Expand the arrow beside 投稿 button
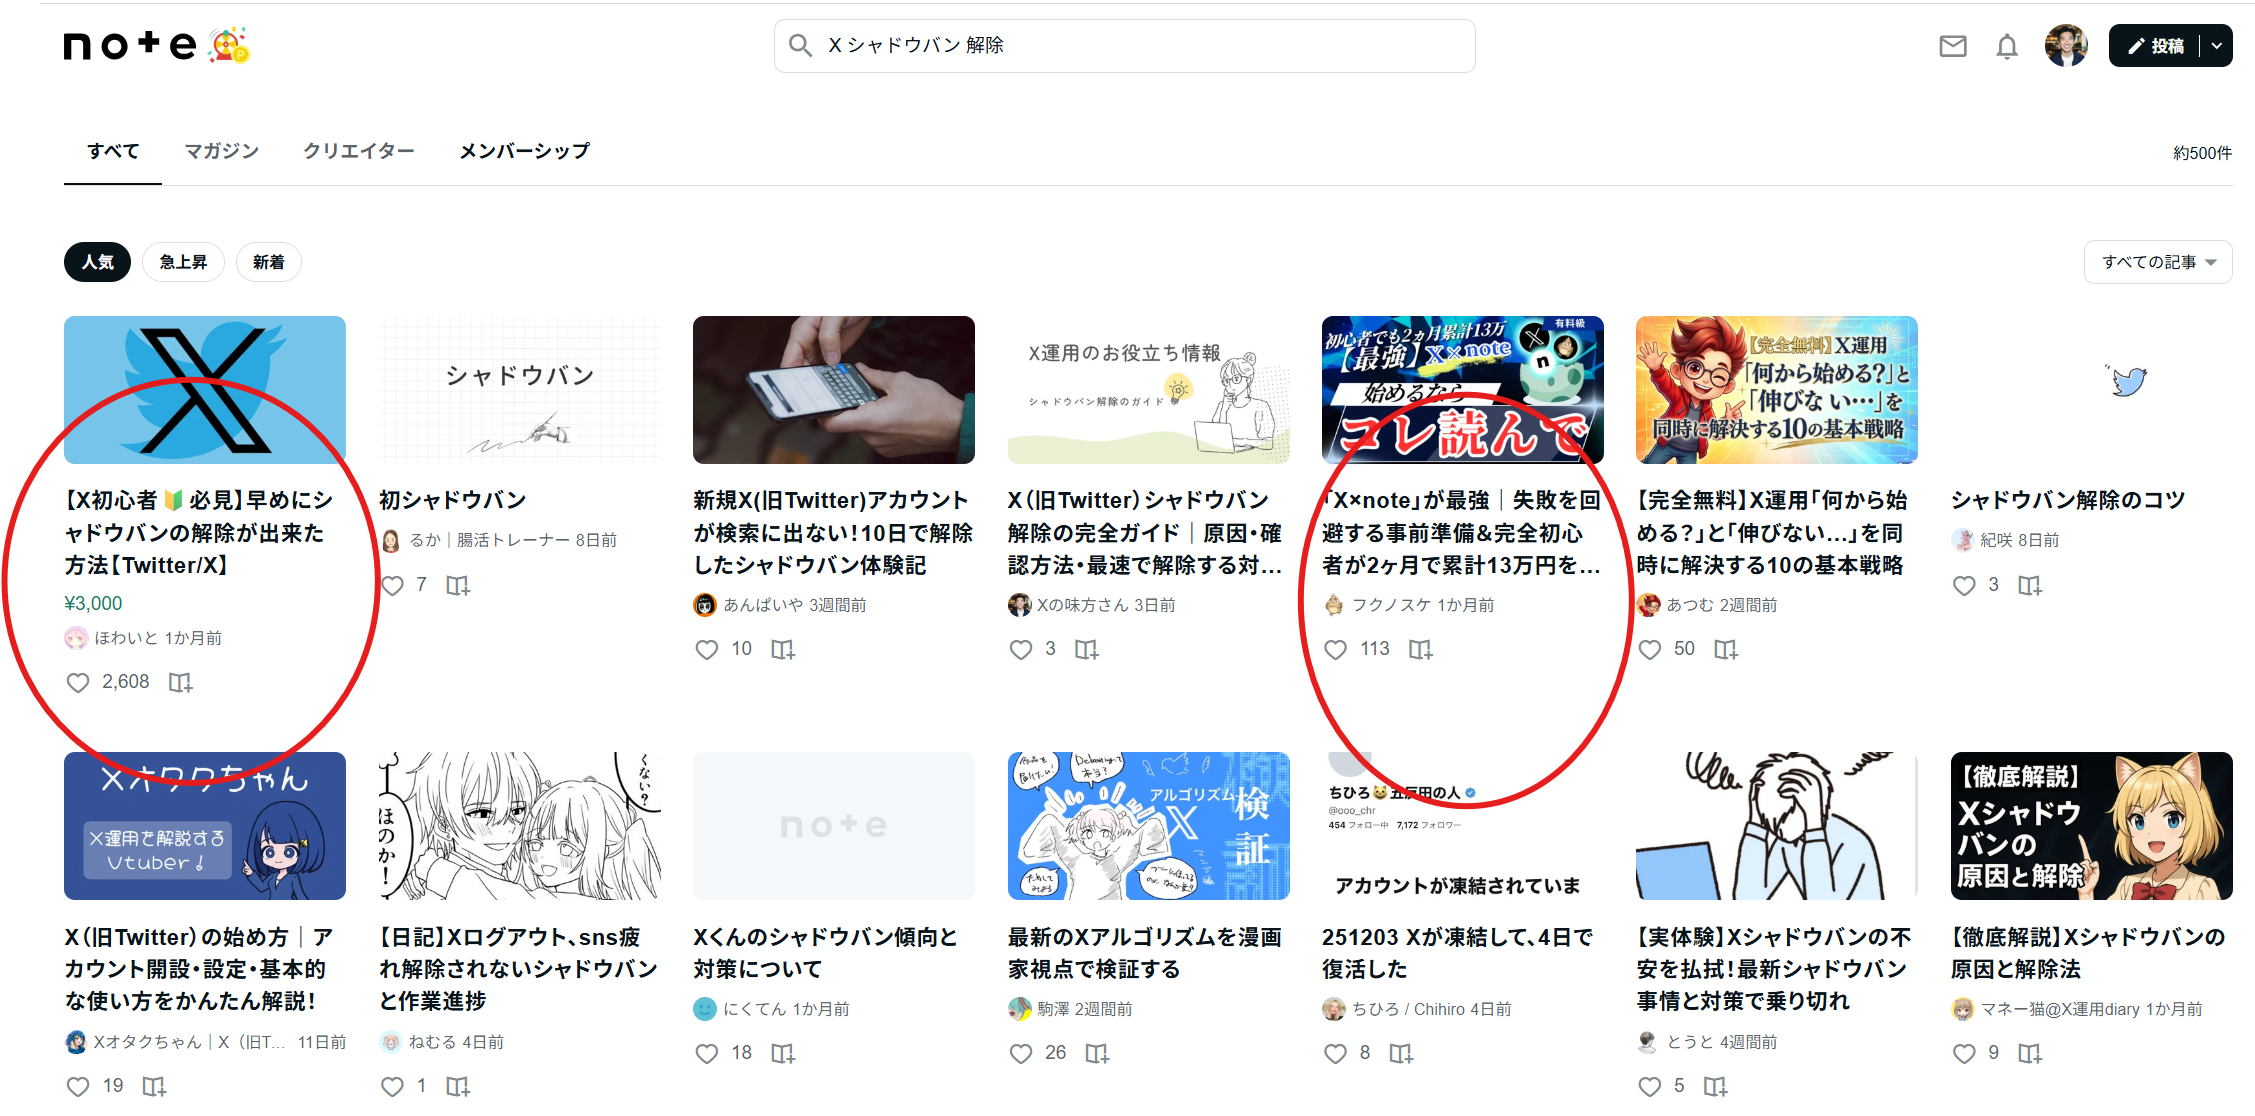 2217,46
